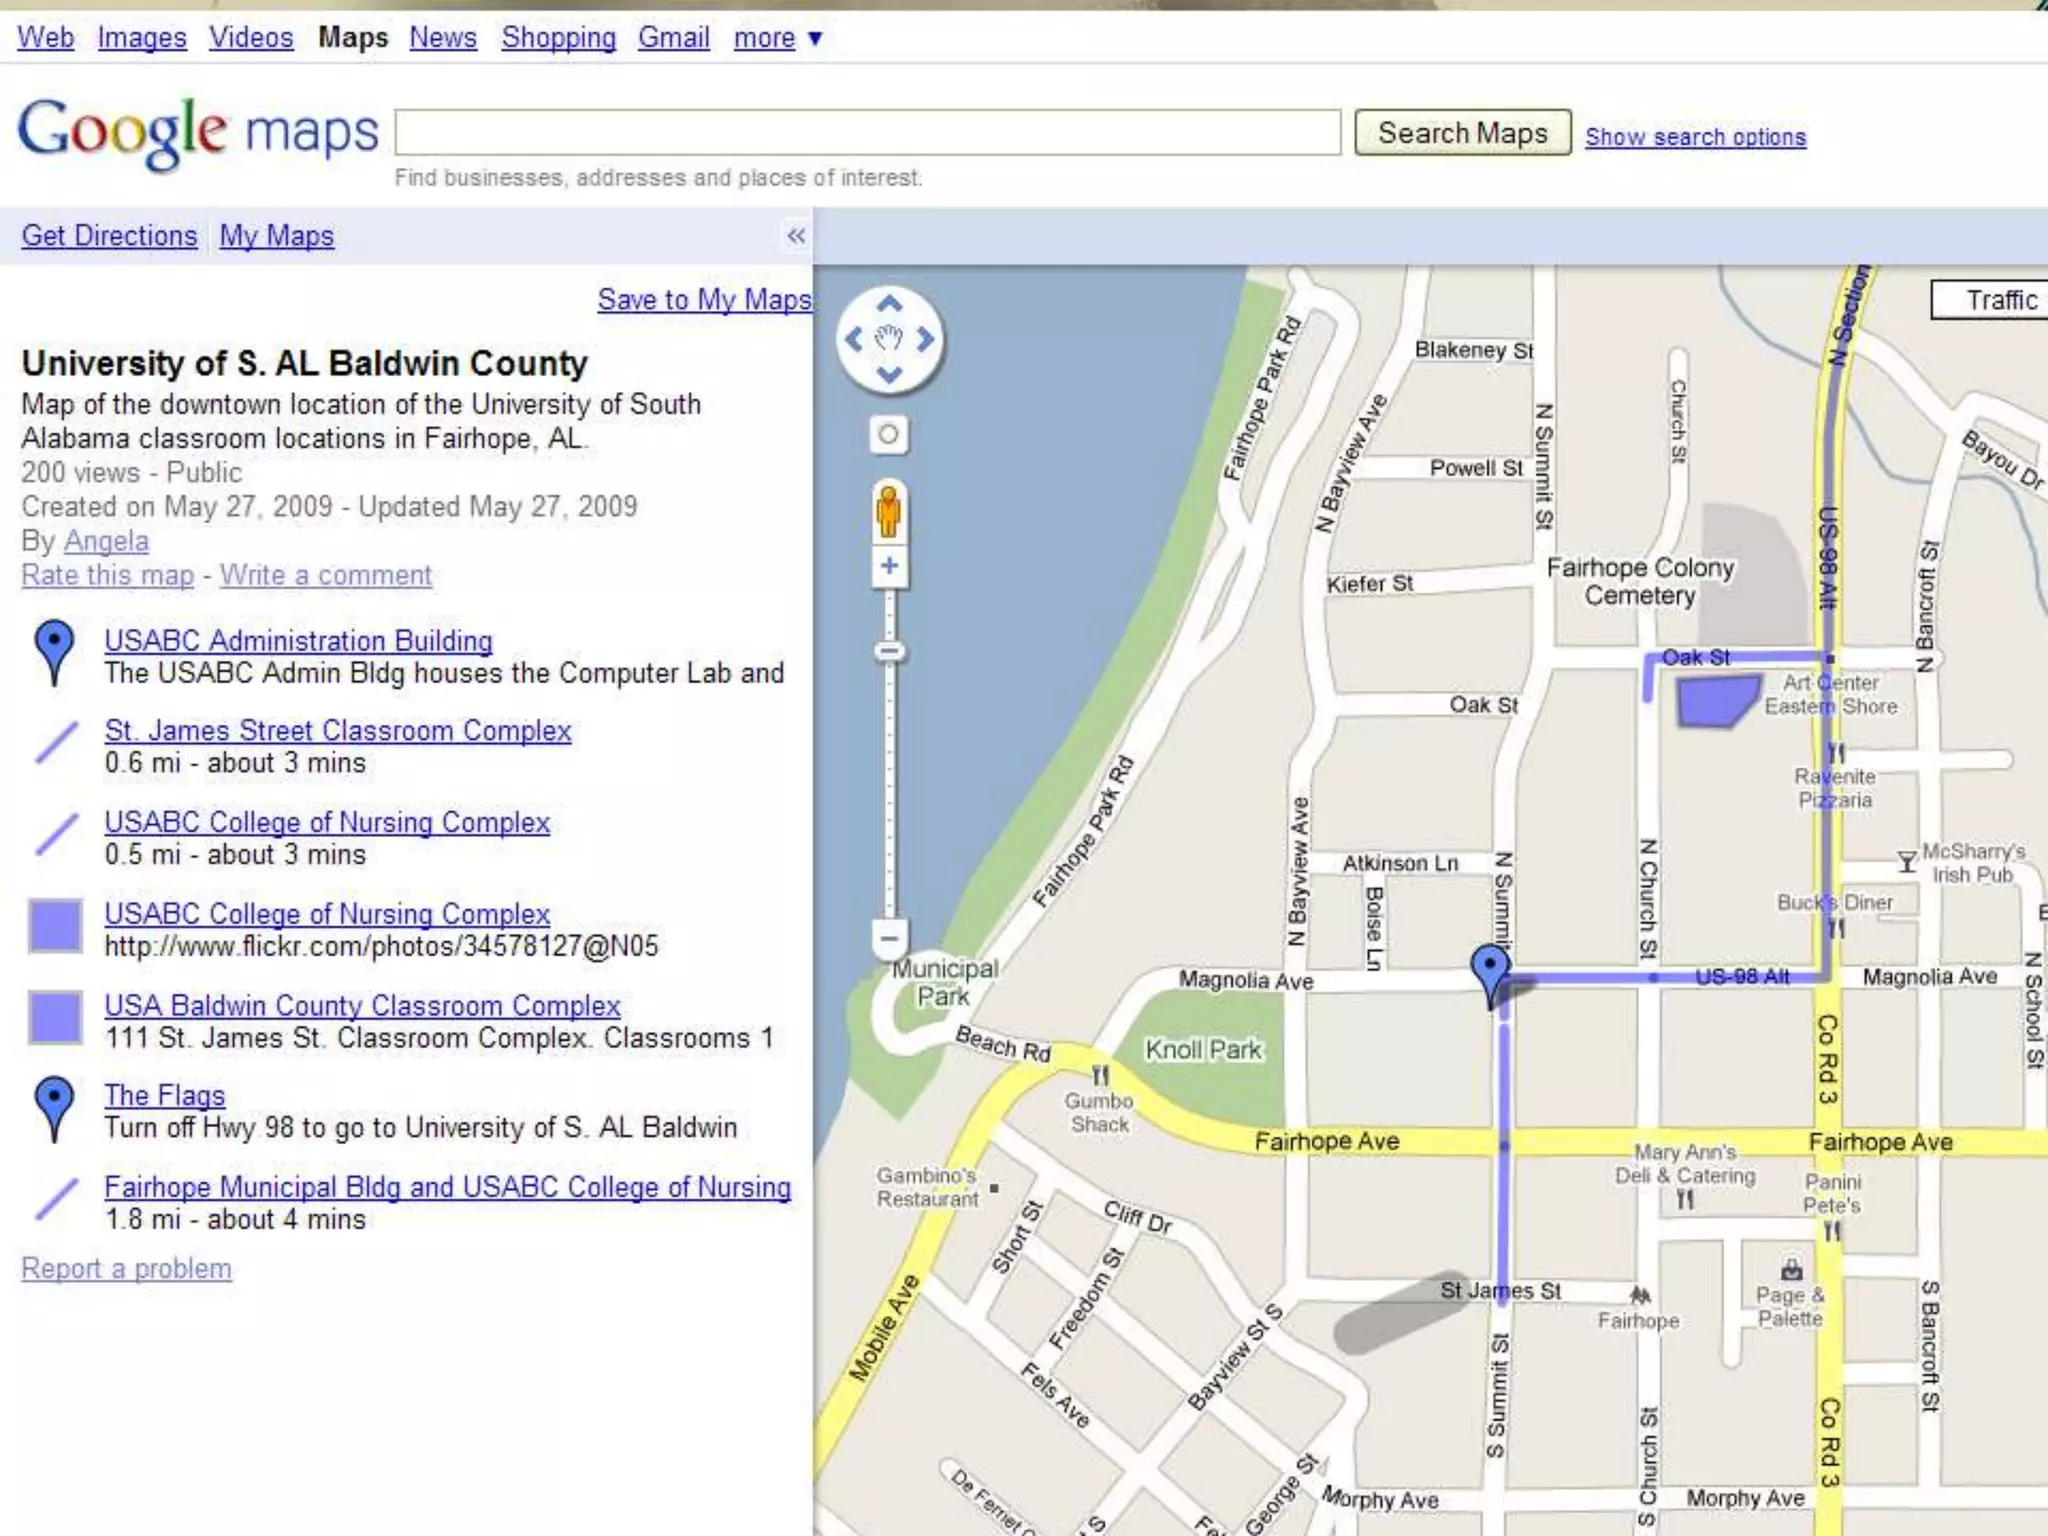This screenshot has height=1536, width=2048.
Task: Click the zoom slider handle
Action: (x=889, y=652)
